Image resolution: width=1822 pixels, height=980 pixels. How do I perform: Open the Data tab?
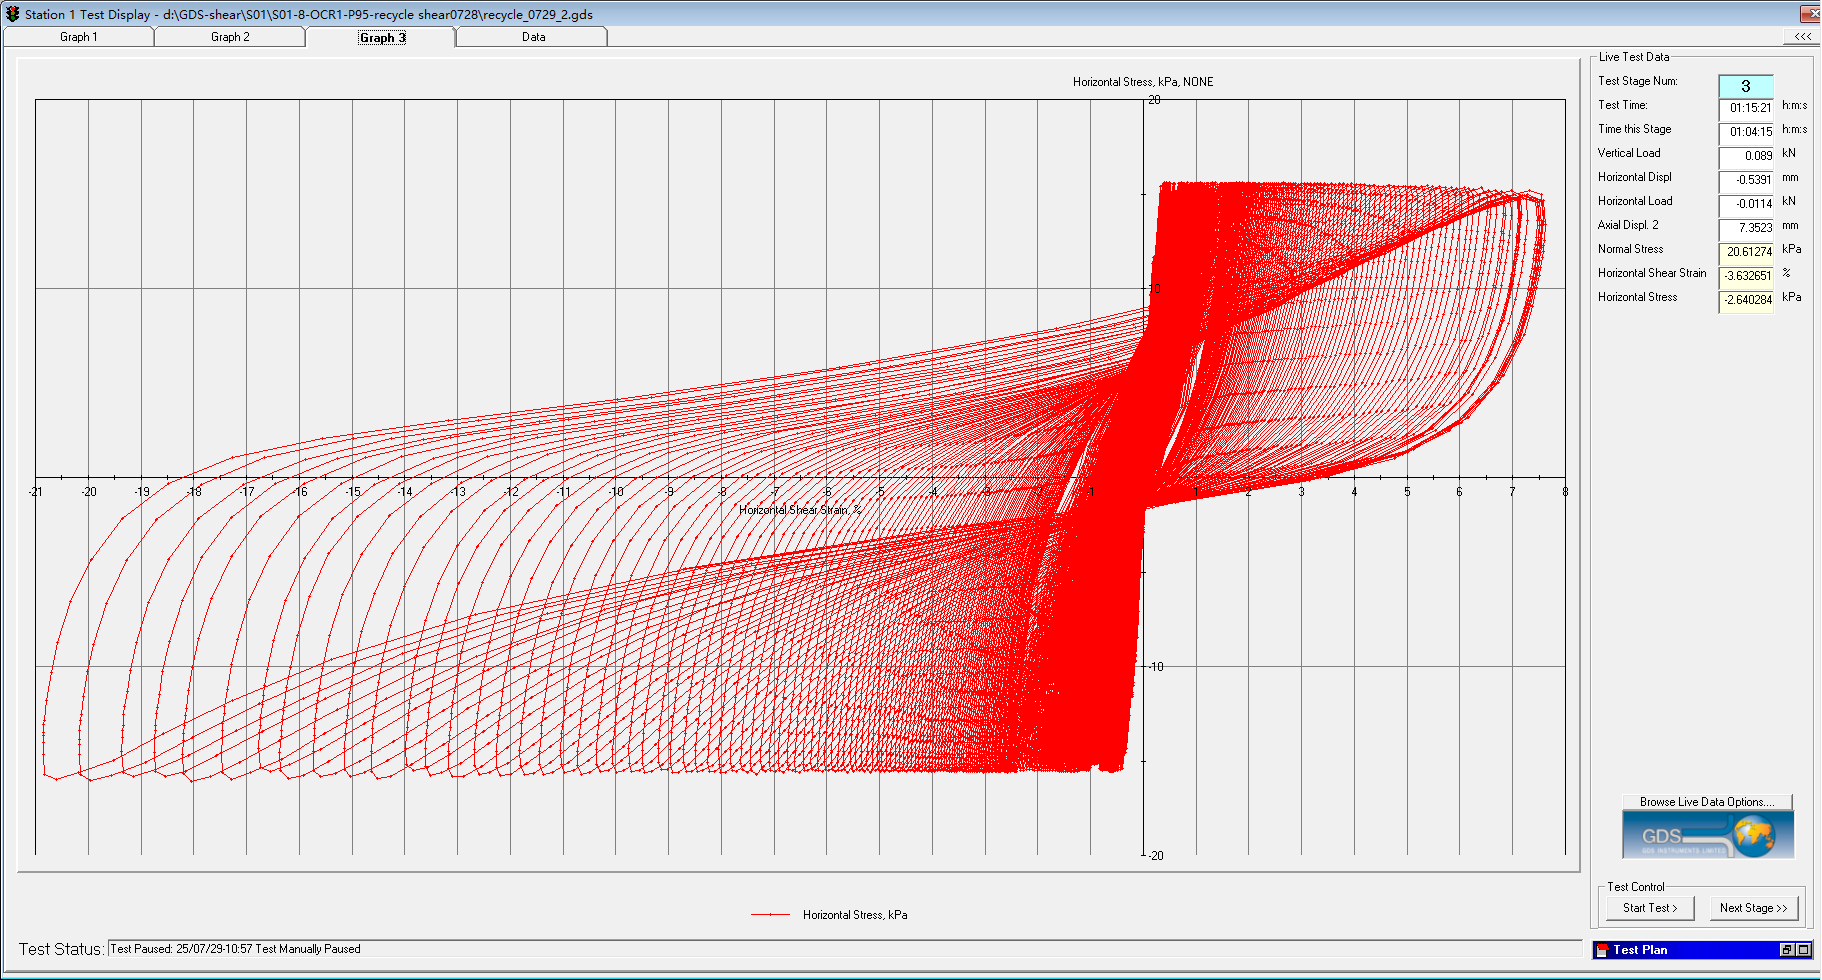(533, 37)
